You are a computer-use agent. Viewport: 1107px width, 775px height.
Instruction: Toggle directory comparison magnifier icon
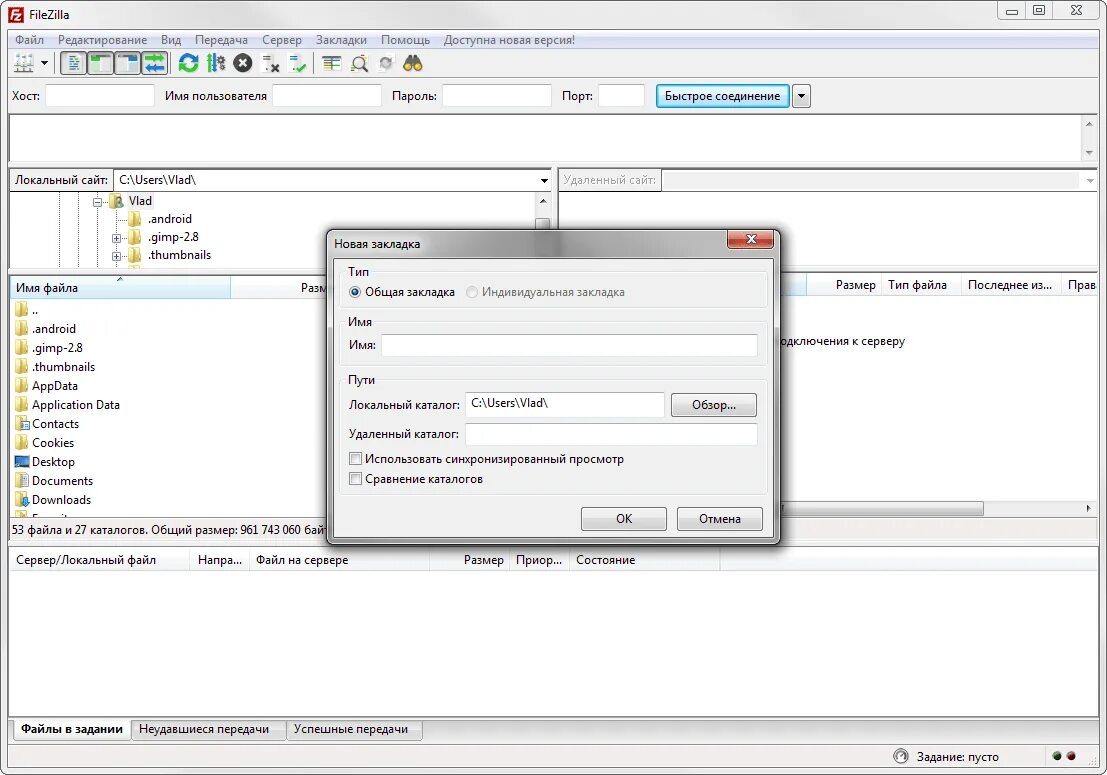359,64
